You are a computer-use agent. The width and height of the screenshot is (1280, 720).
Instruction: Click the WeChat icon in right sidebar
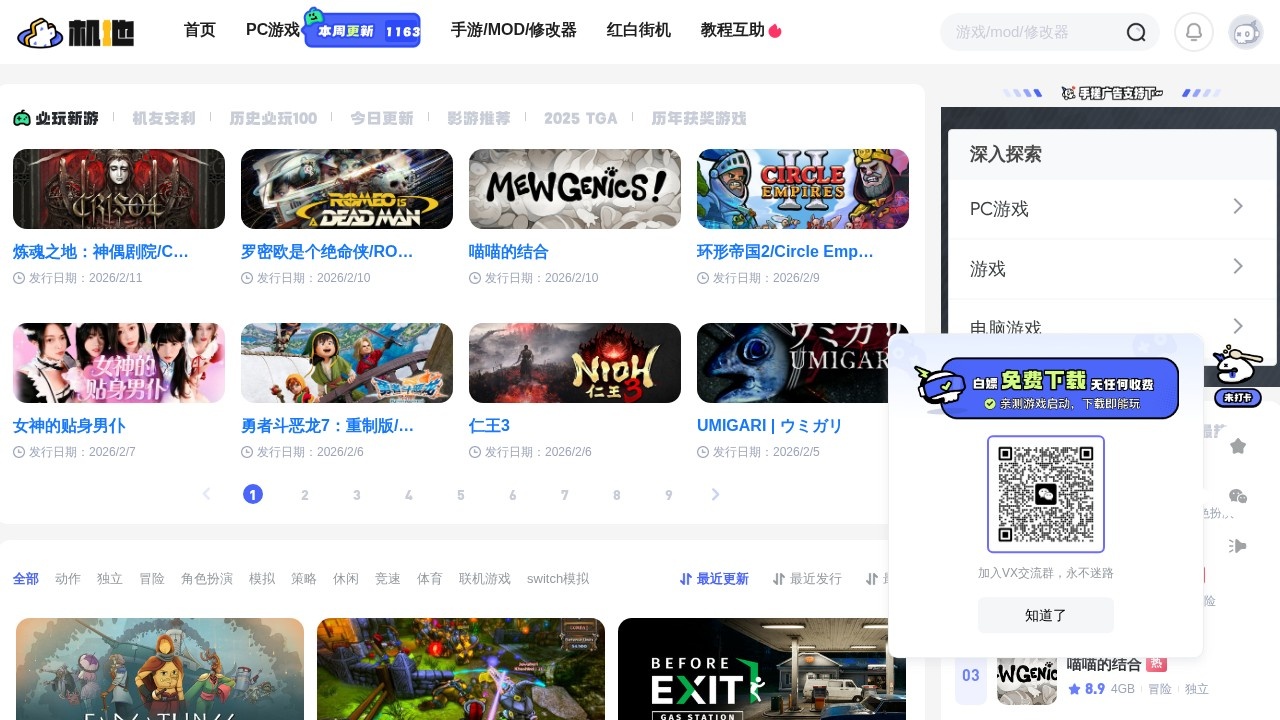pos(1238,496)
